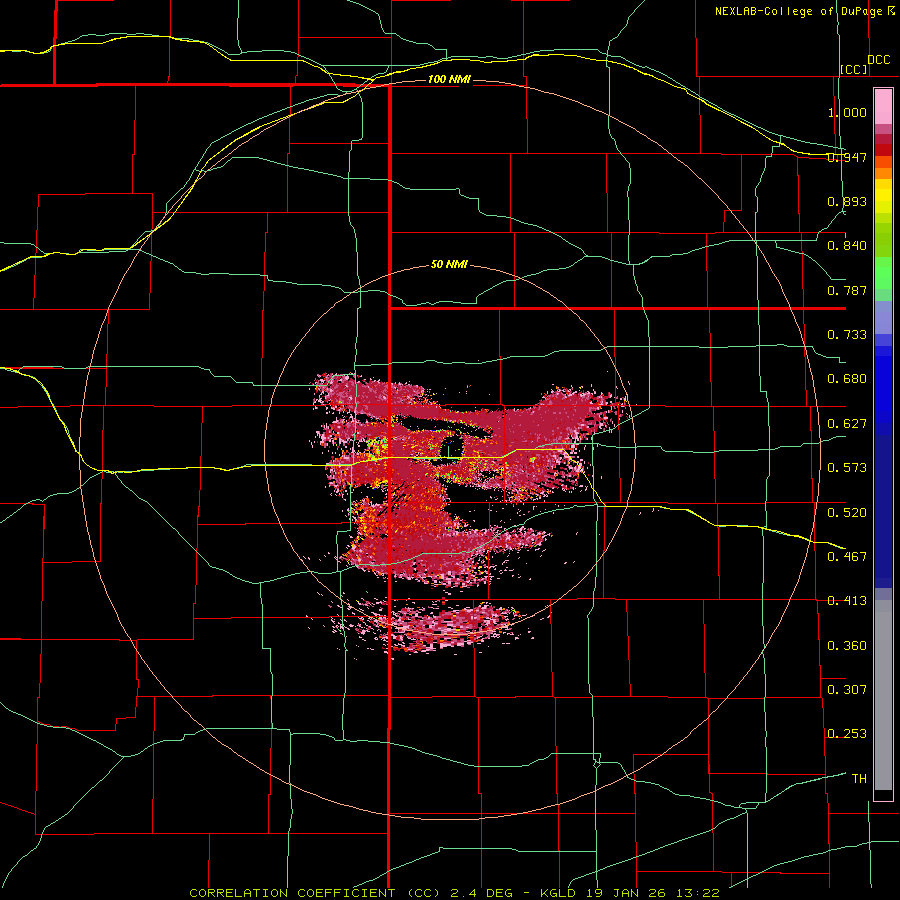
Task: Click the 0.893 scale value
Action: click(847, 201)
